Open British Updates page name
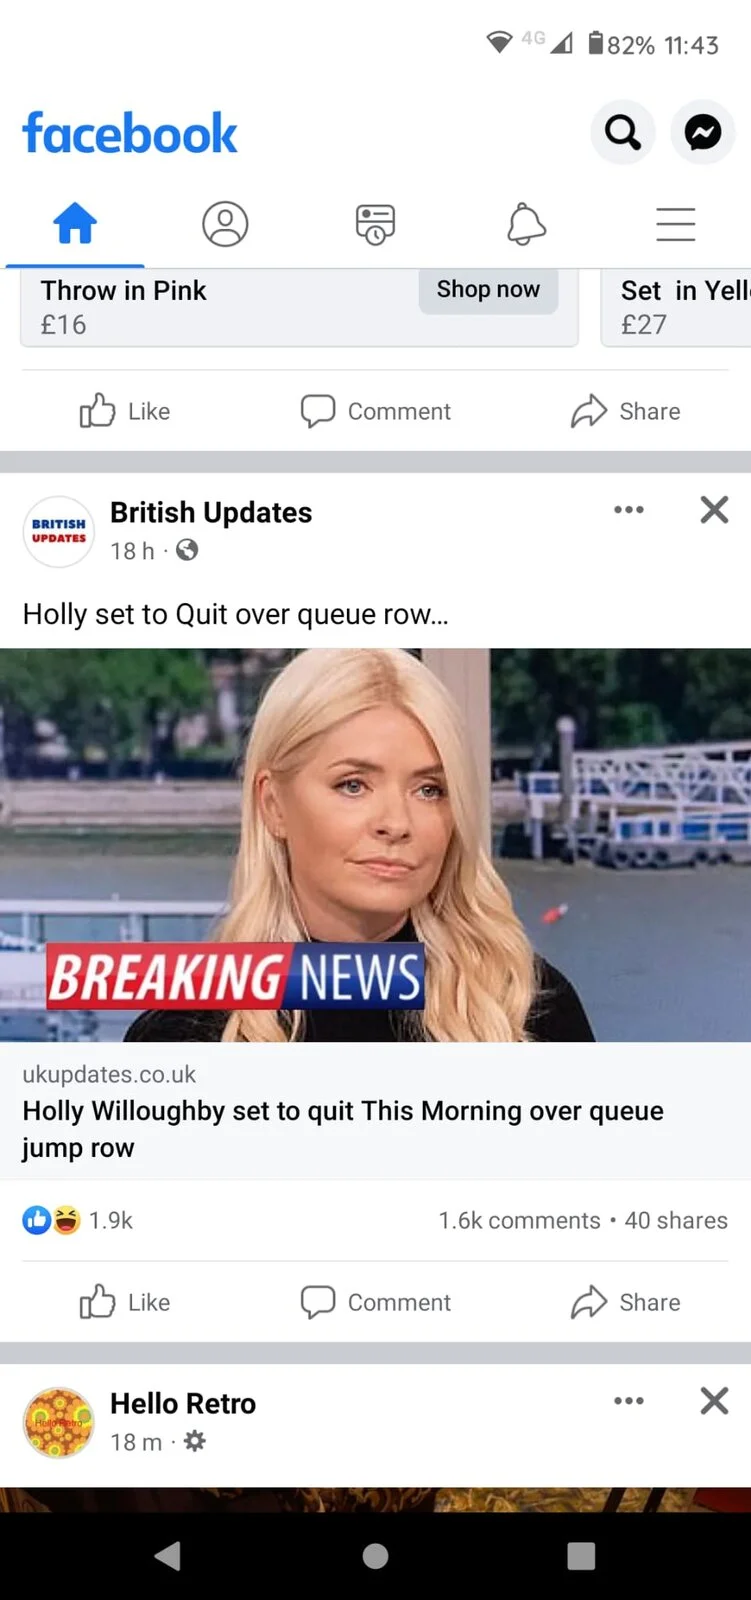Viewport: 751px width, 1600px height. (x=211, y=513)
